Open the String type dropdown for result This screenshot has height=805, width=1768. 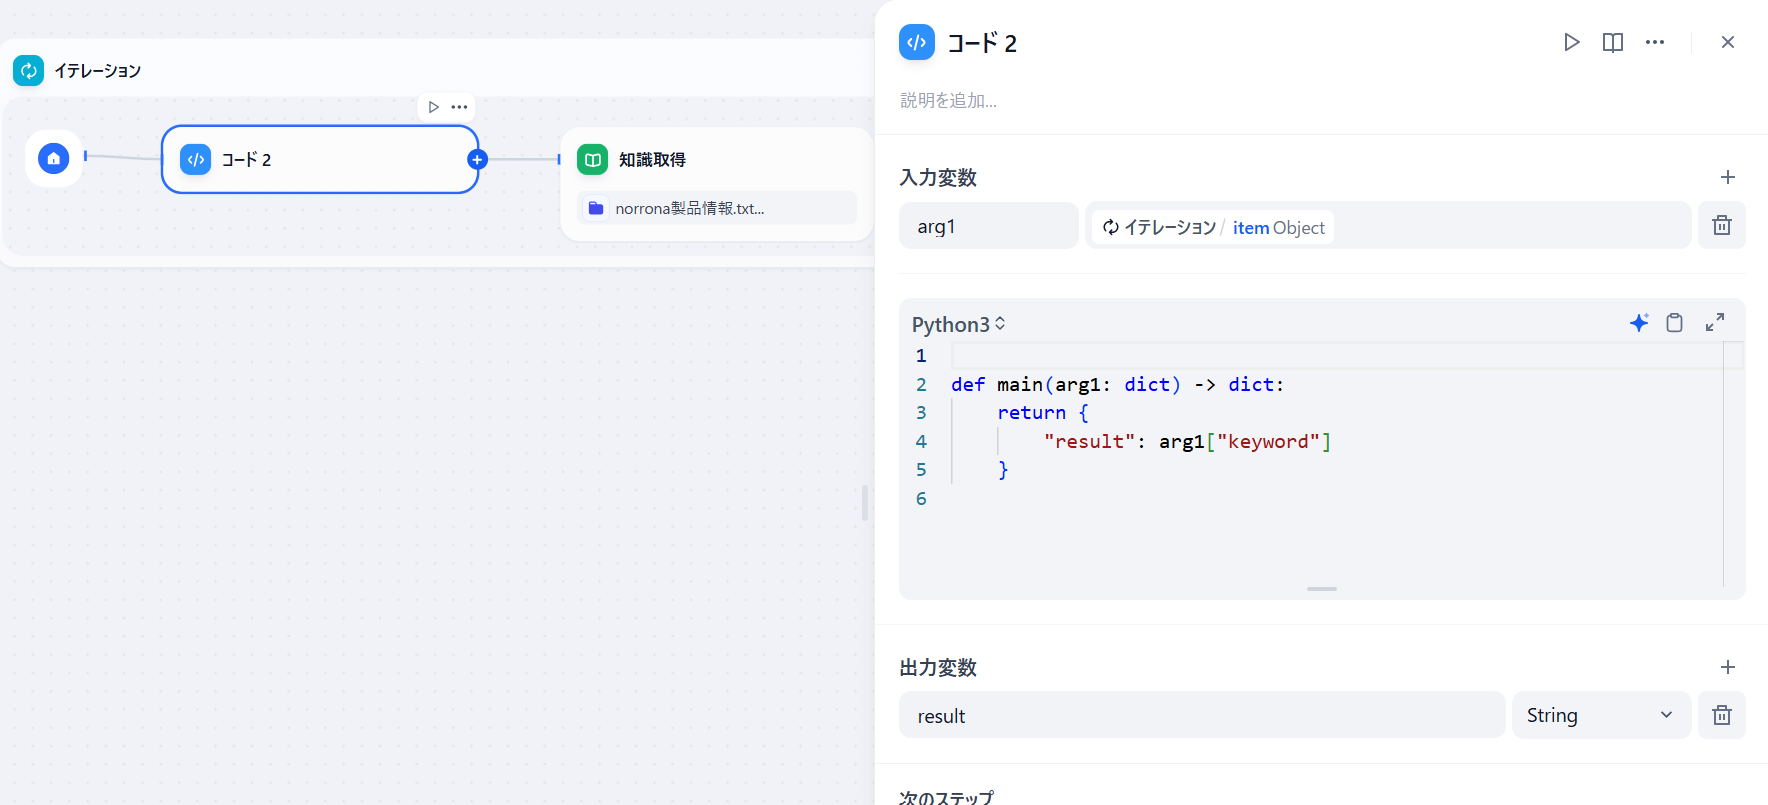click(x=1601, y=715)
